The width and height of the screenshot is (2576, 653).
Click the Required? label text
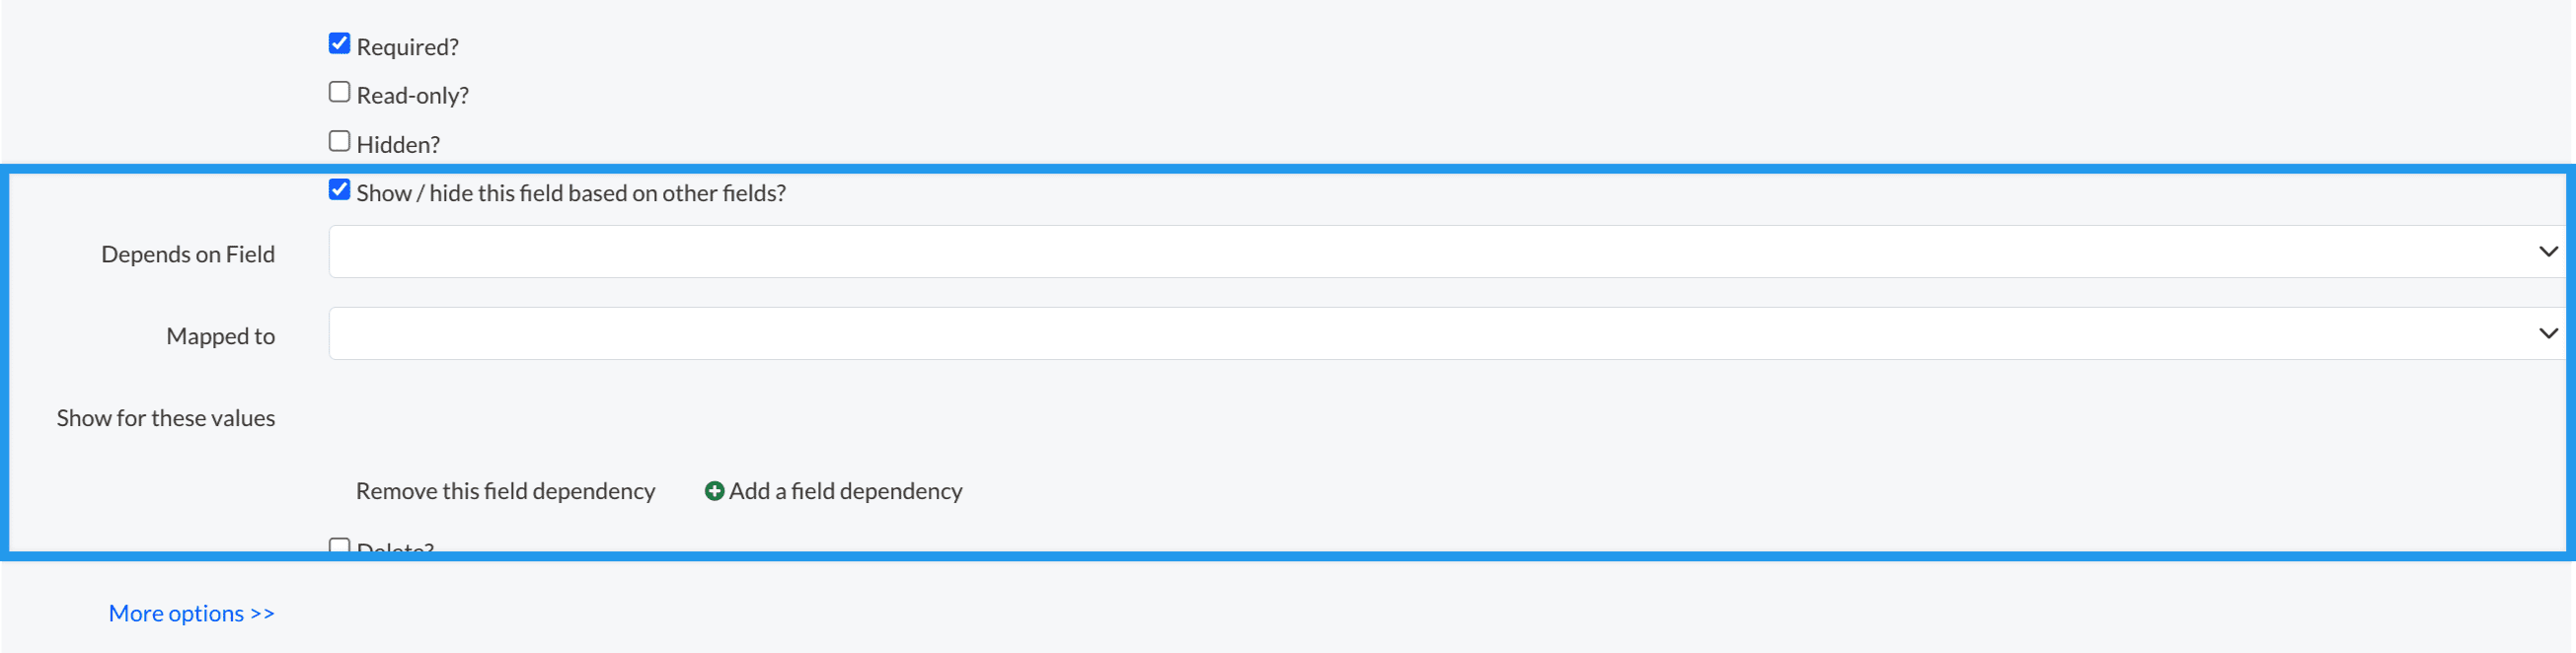coord(407,47)
